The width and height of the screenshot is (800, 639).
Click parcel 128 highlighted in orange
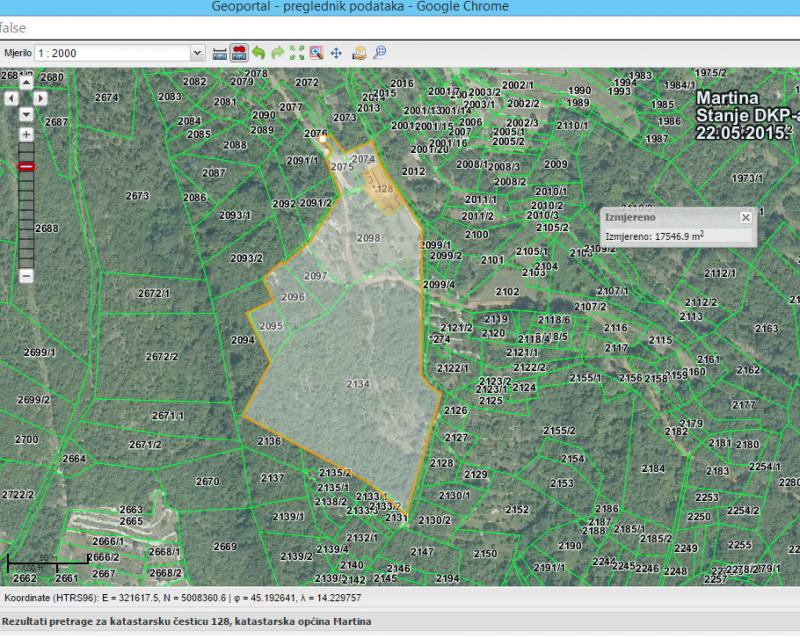tap(384, 189)
